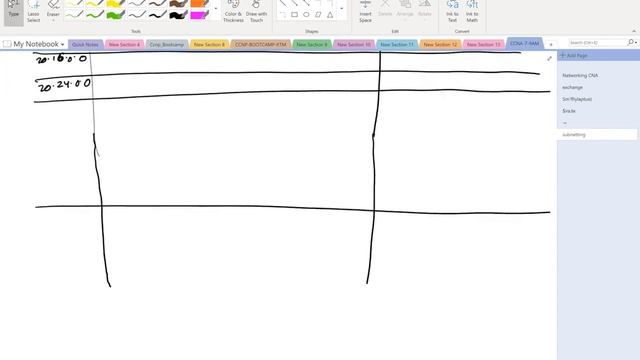The image size is (640, 360).
Task: Open the Networking CNA page
Action: [580, 76]
